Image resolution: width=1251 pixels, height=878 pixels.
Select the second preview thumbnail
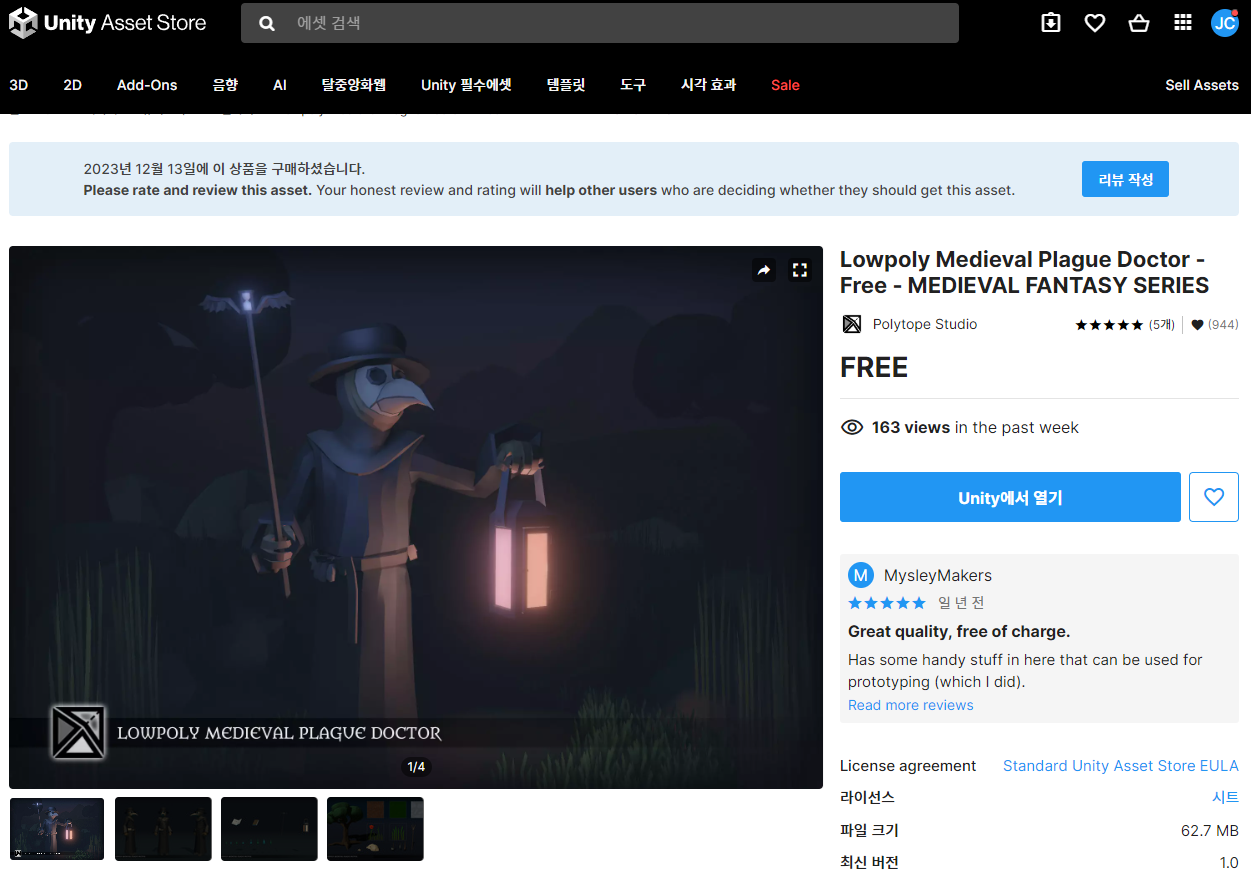click(x=163, y=829)
